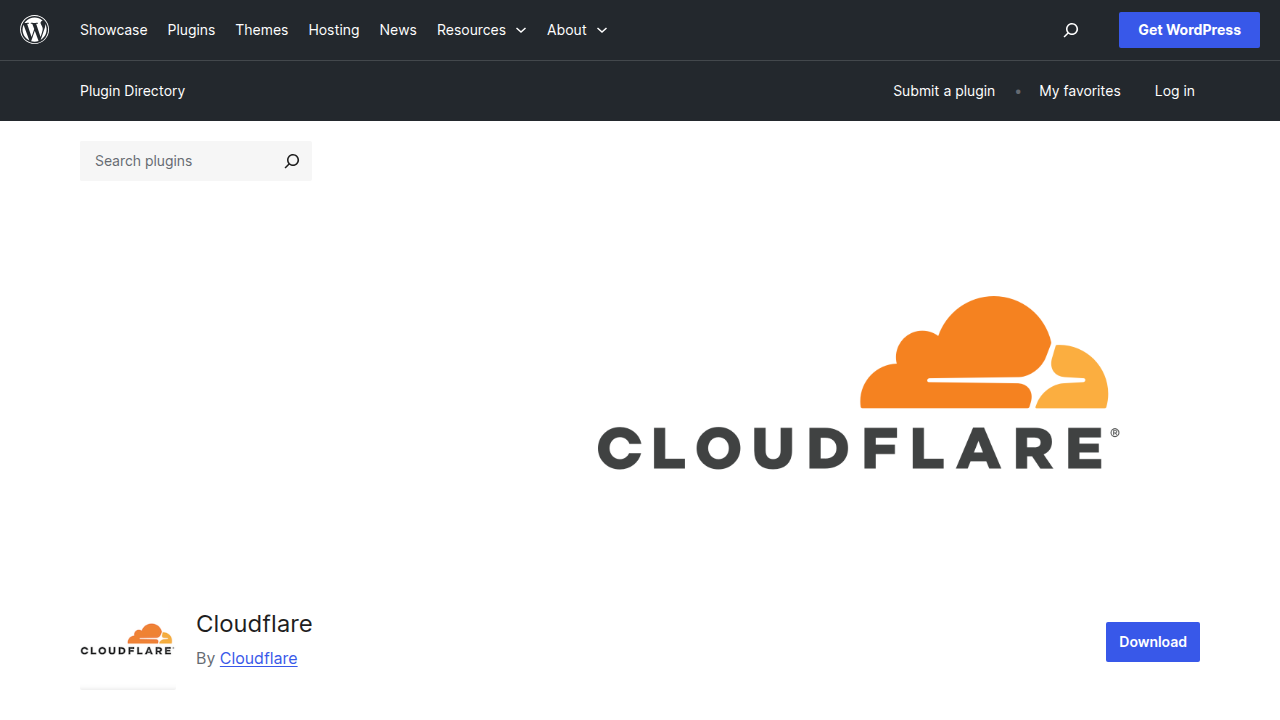Click the Get WordPress button

(1189, 30)
